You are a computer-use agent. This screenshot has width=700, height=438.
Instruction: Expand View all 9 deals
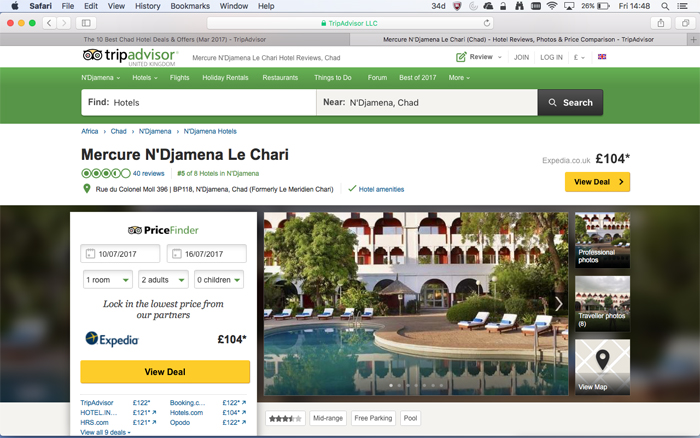point(105,432)
